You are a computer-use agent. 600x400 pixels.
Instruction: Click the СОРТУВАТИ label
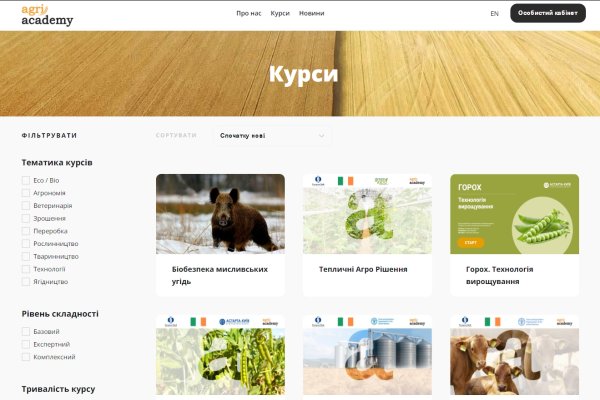[x=176, y=136]
